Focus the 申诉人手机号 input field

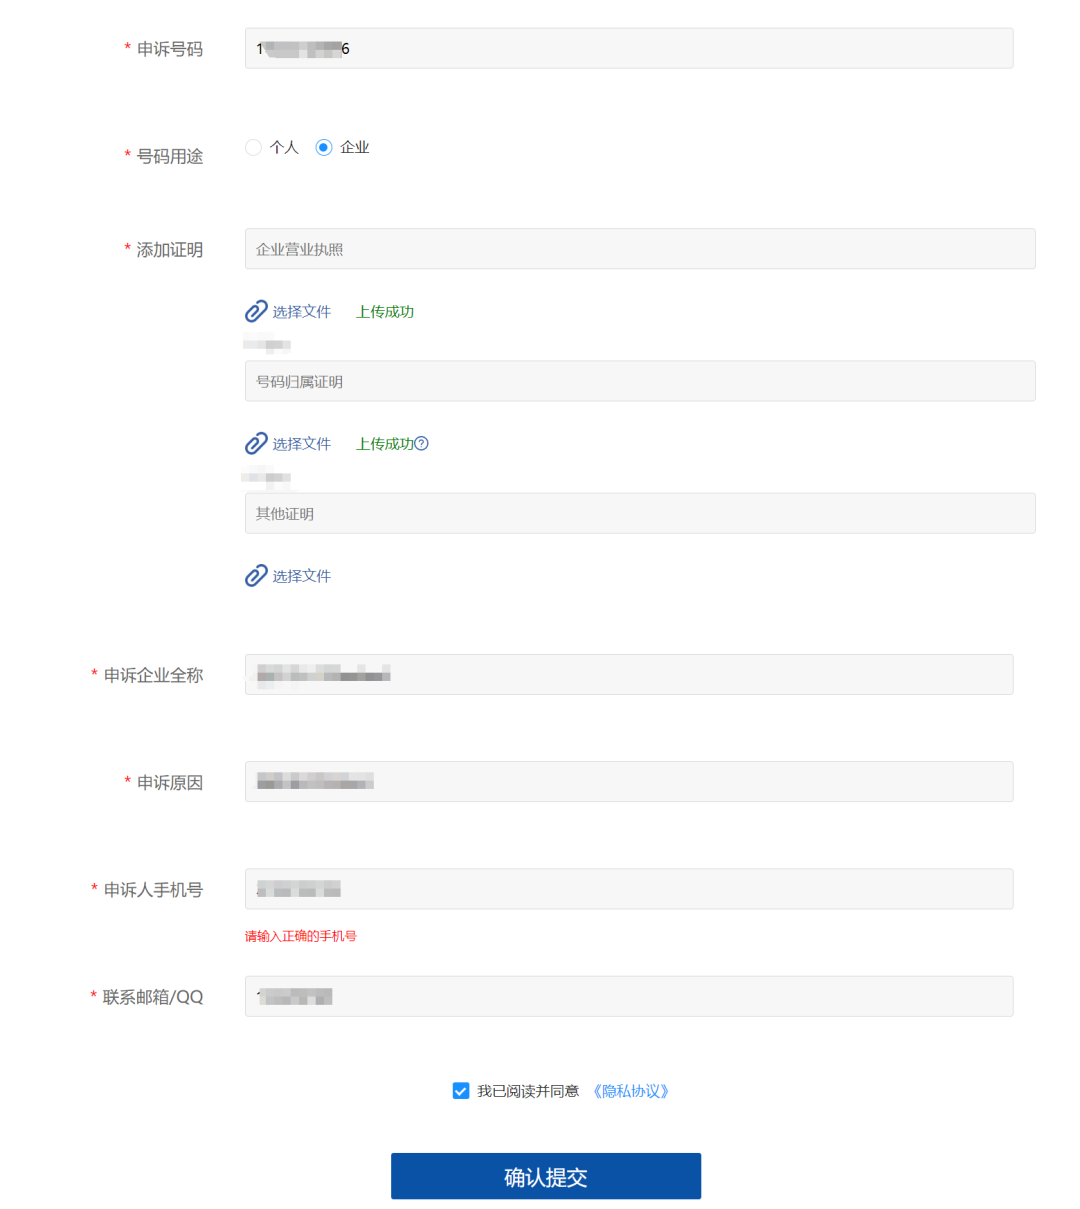click(629, 888)
